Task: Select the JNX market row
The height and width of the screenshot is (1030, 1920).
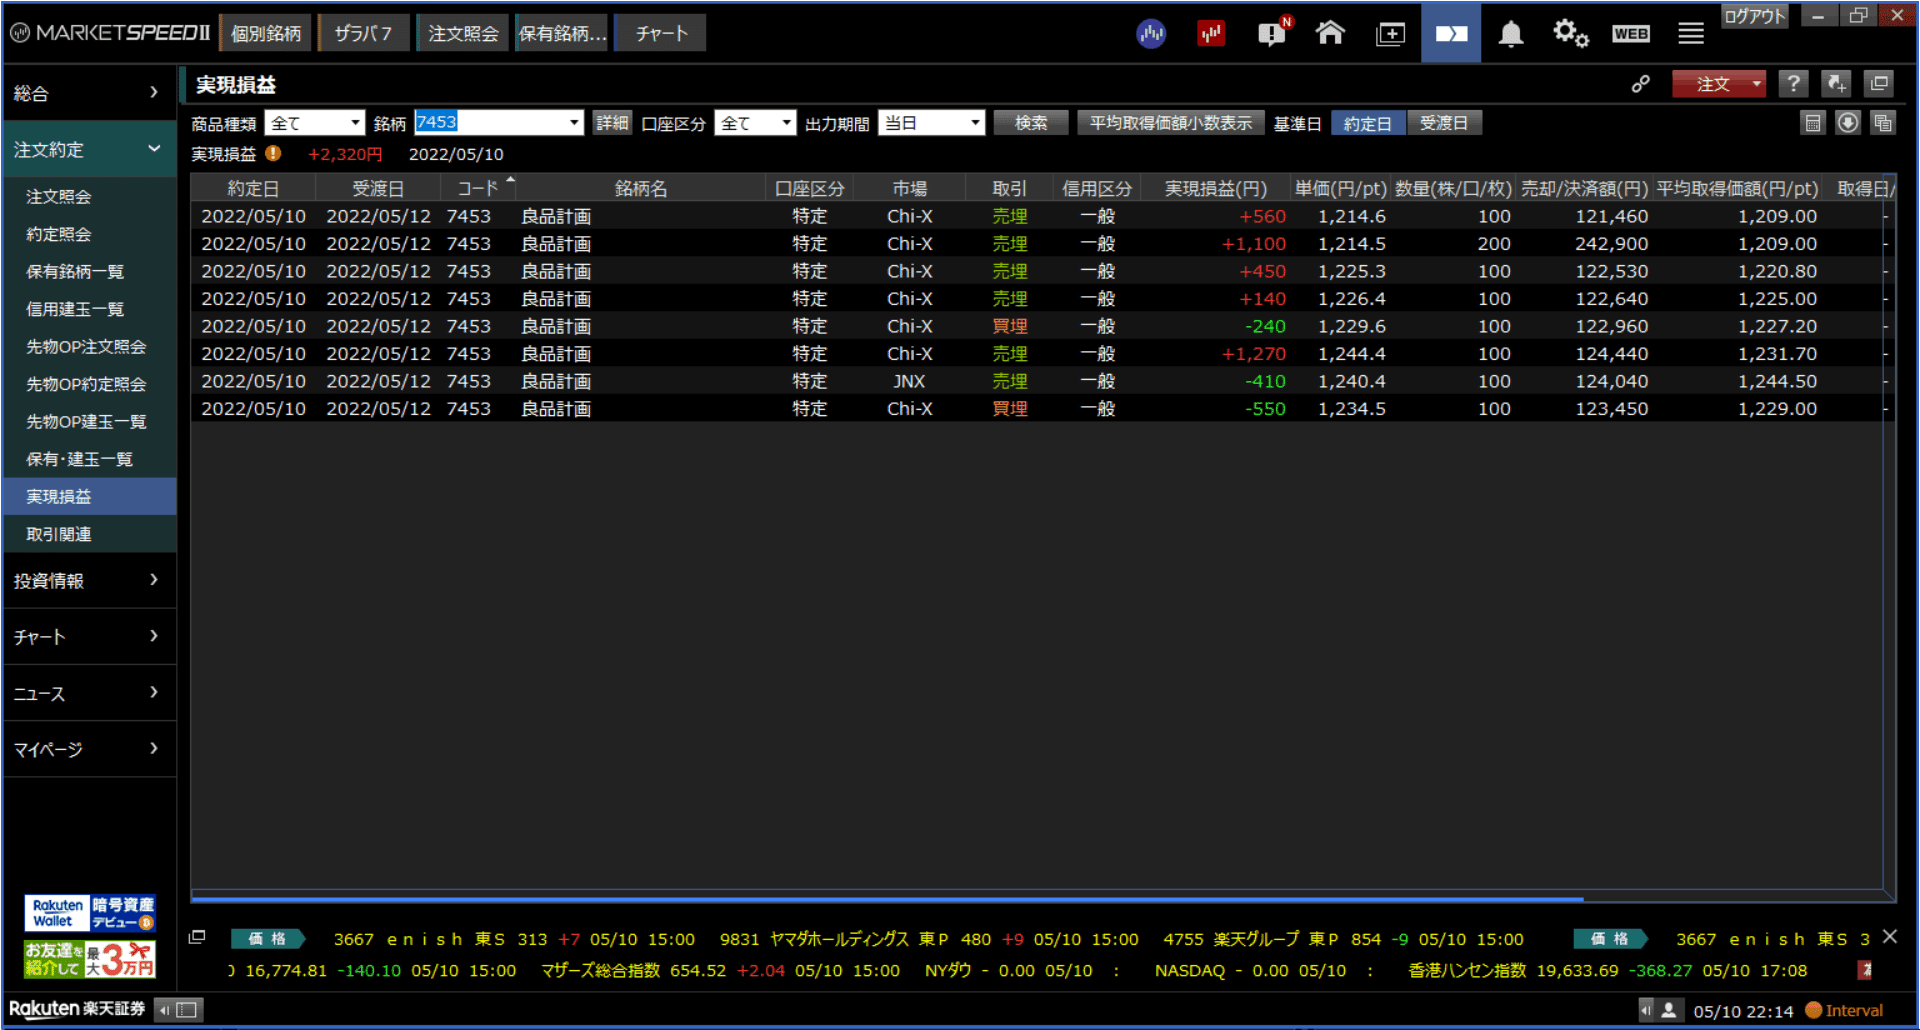Action: [1037, 381]
